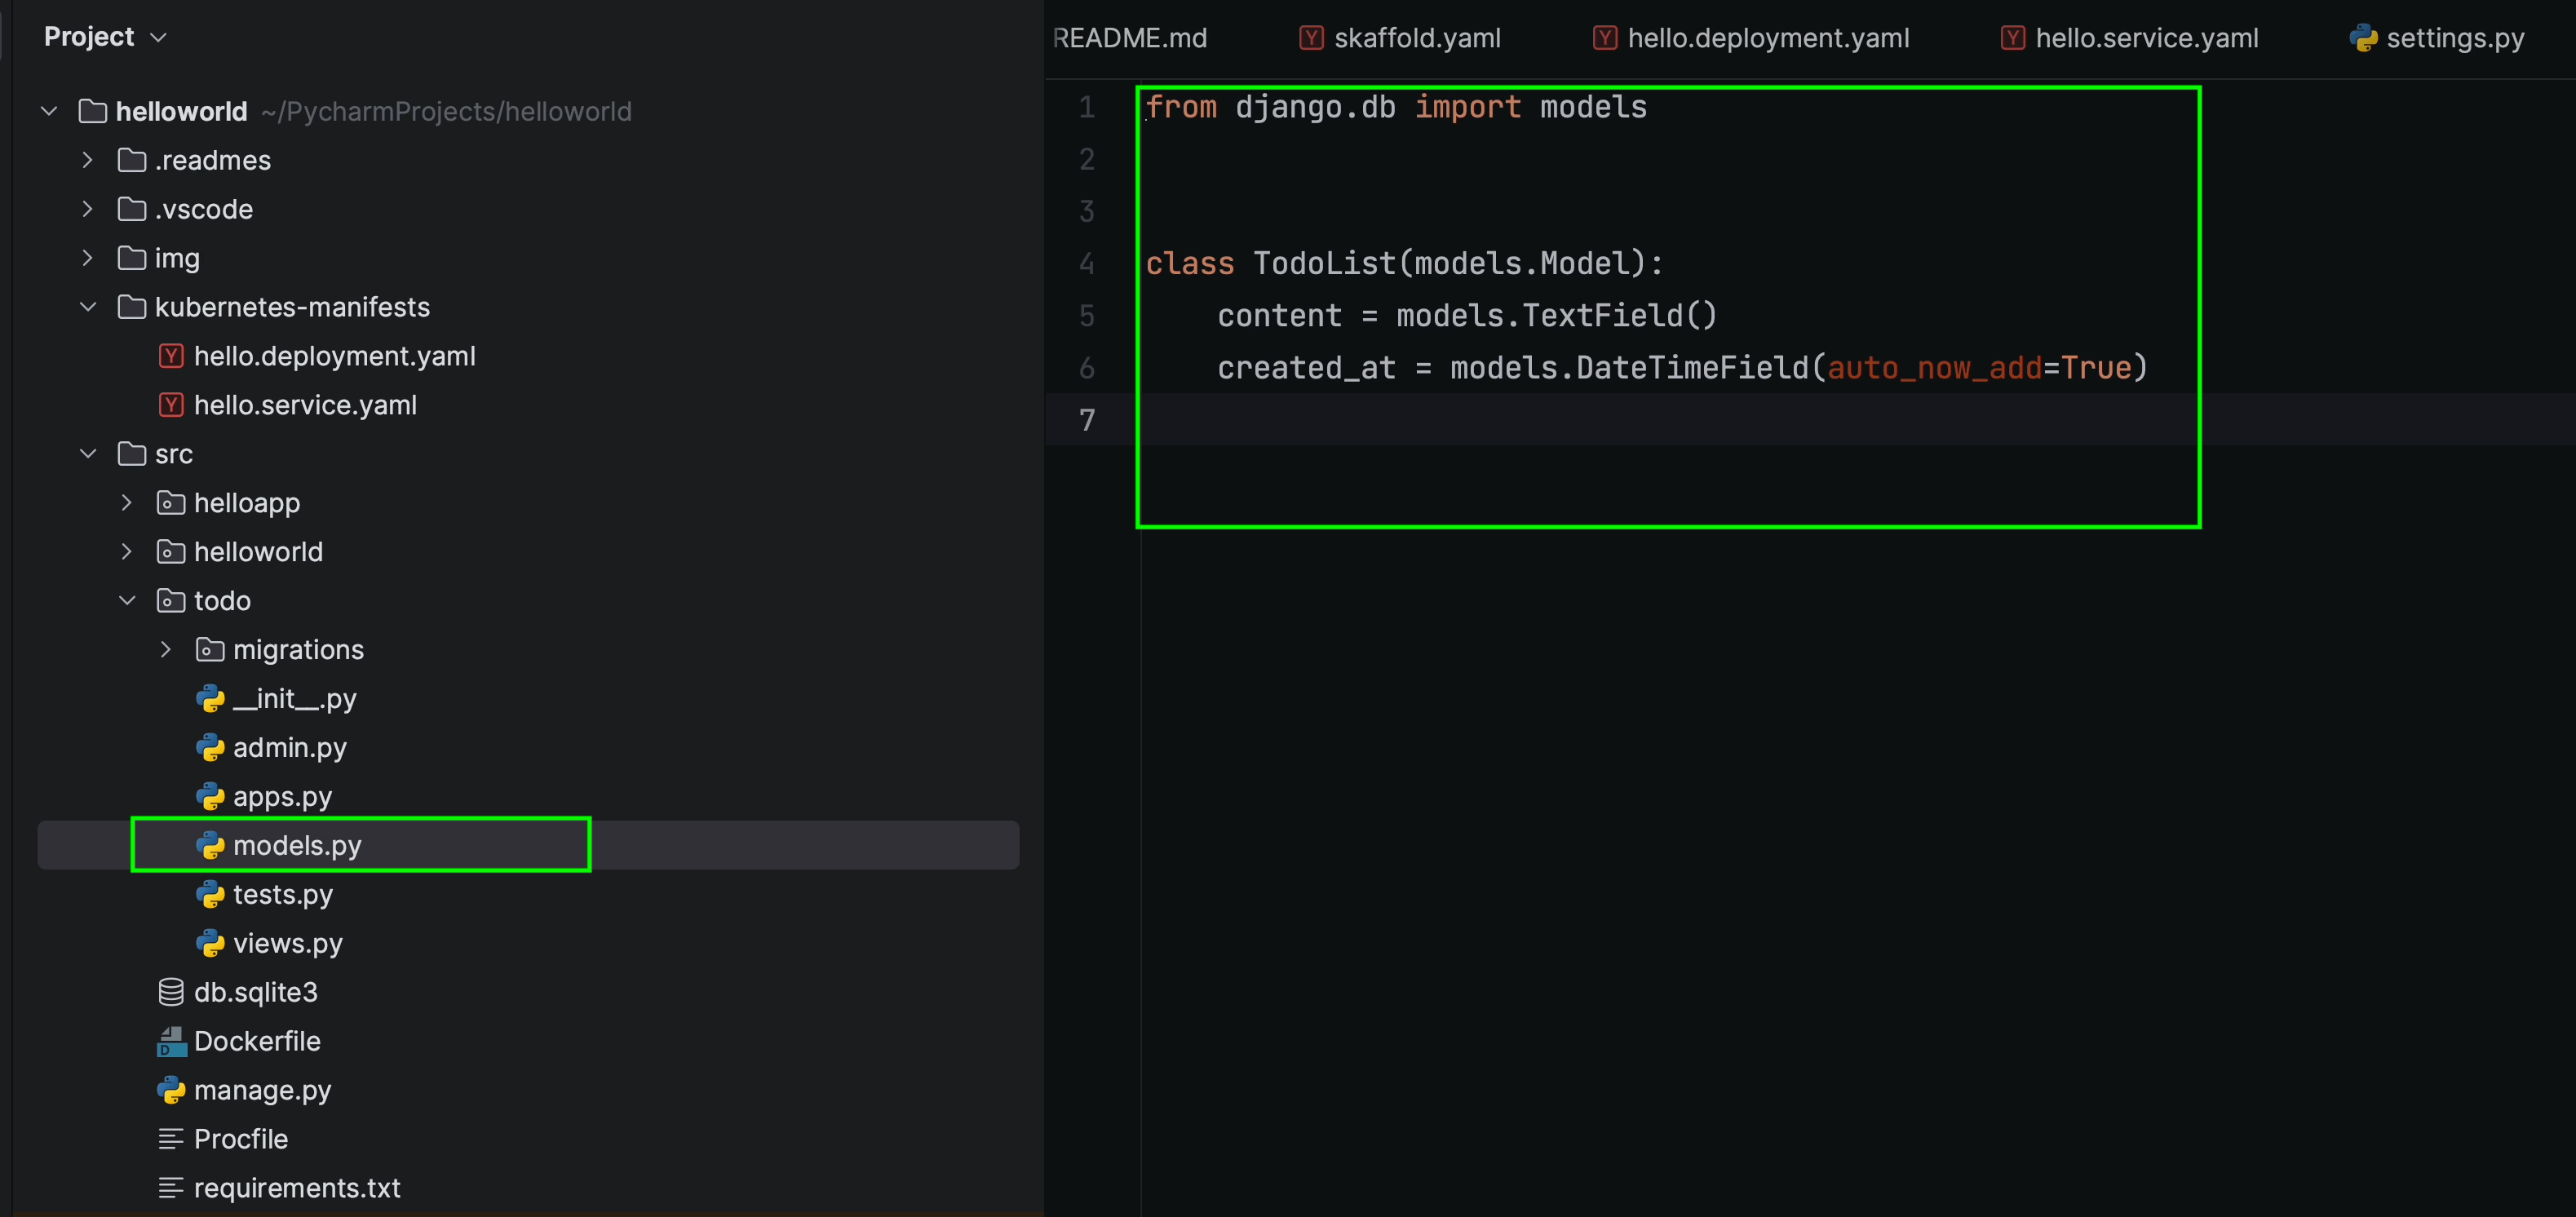Click the Python icon beside tests.py

[x=211, y=894]
